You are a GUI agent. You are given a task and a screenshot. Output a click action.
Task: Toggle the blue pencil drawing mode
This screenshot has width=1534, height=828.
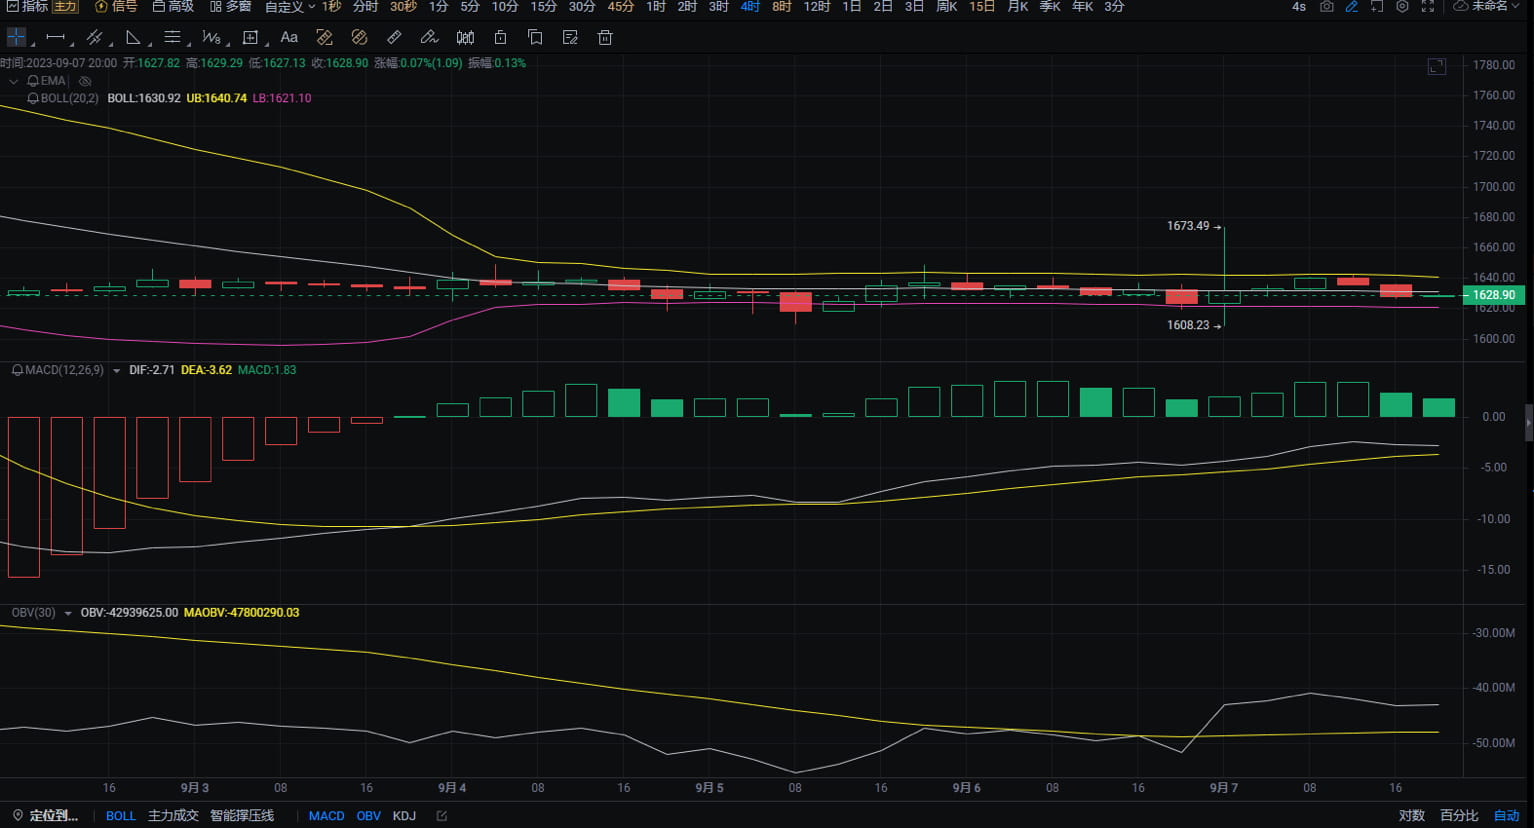tap(1352, 7)
